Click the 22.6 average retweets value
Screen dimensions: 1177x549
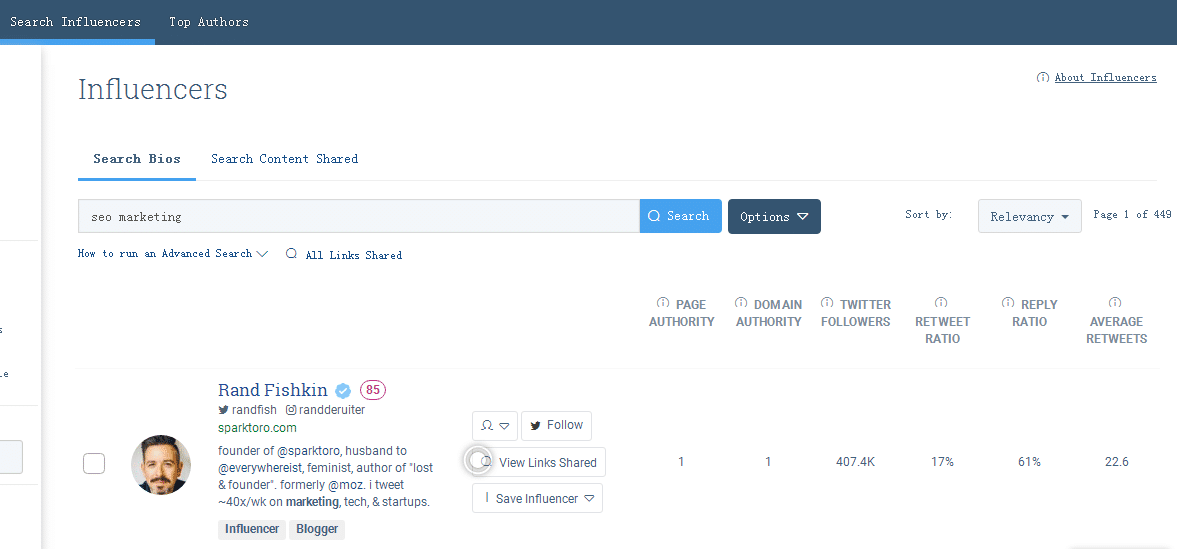pos(1116,462)
